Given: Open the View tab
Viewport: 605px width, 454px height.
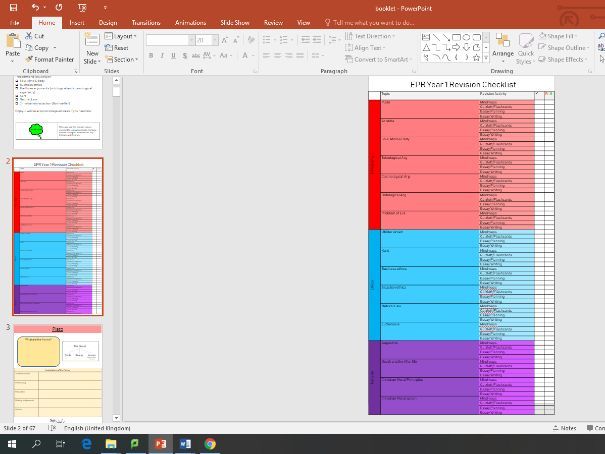Looking at the screenshot, I should click(304, 23).
